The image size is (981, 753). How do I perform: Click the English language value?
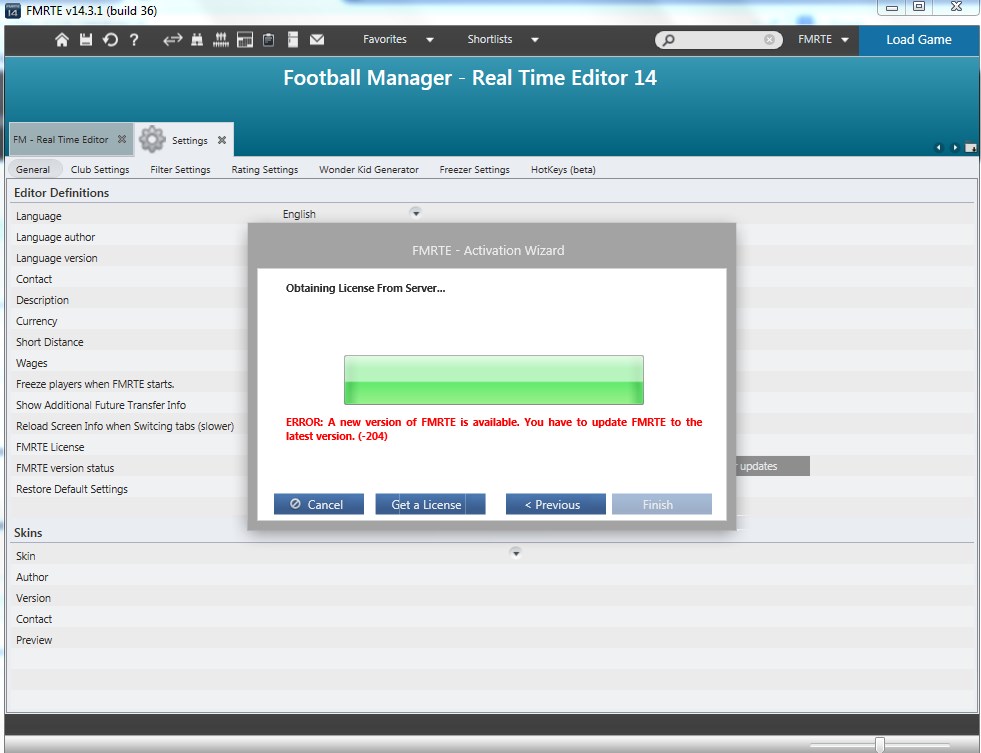pos(299,214)
